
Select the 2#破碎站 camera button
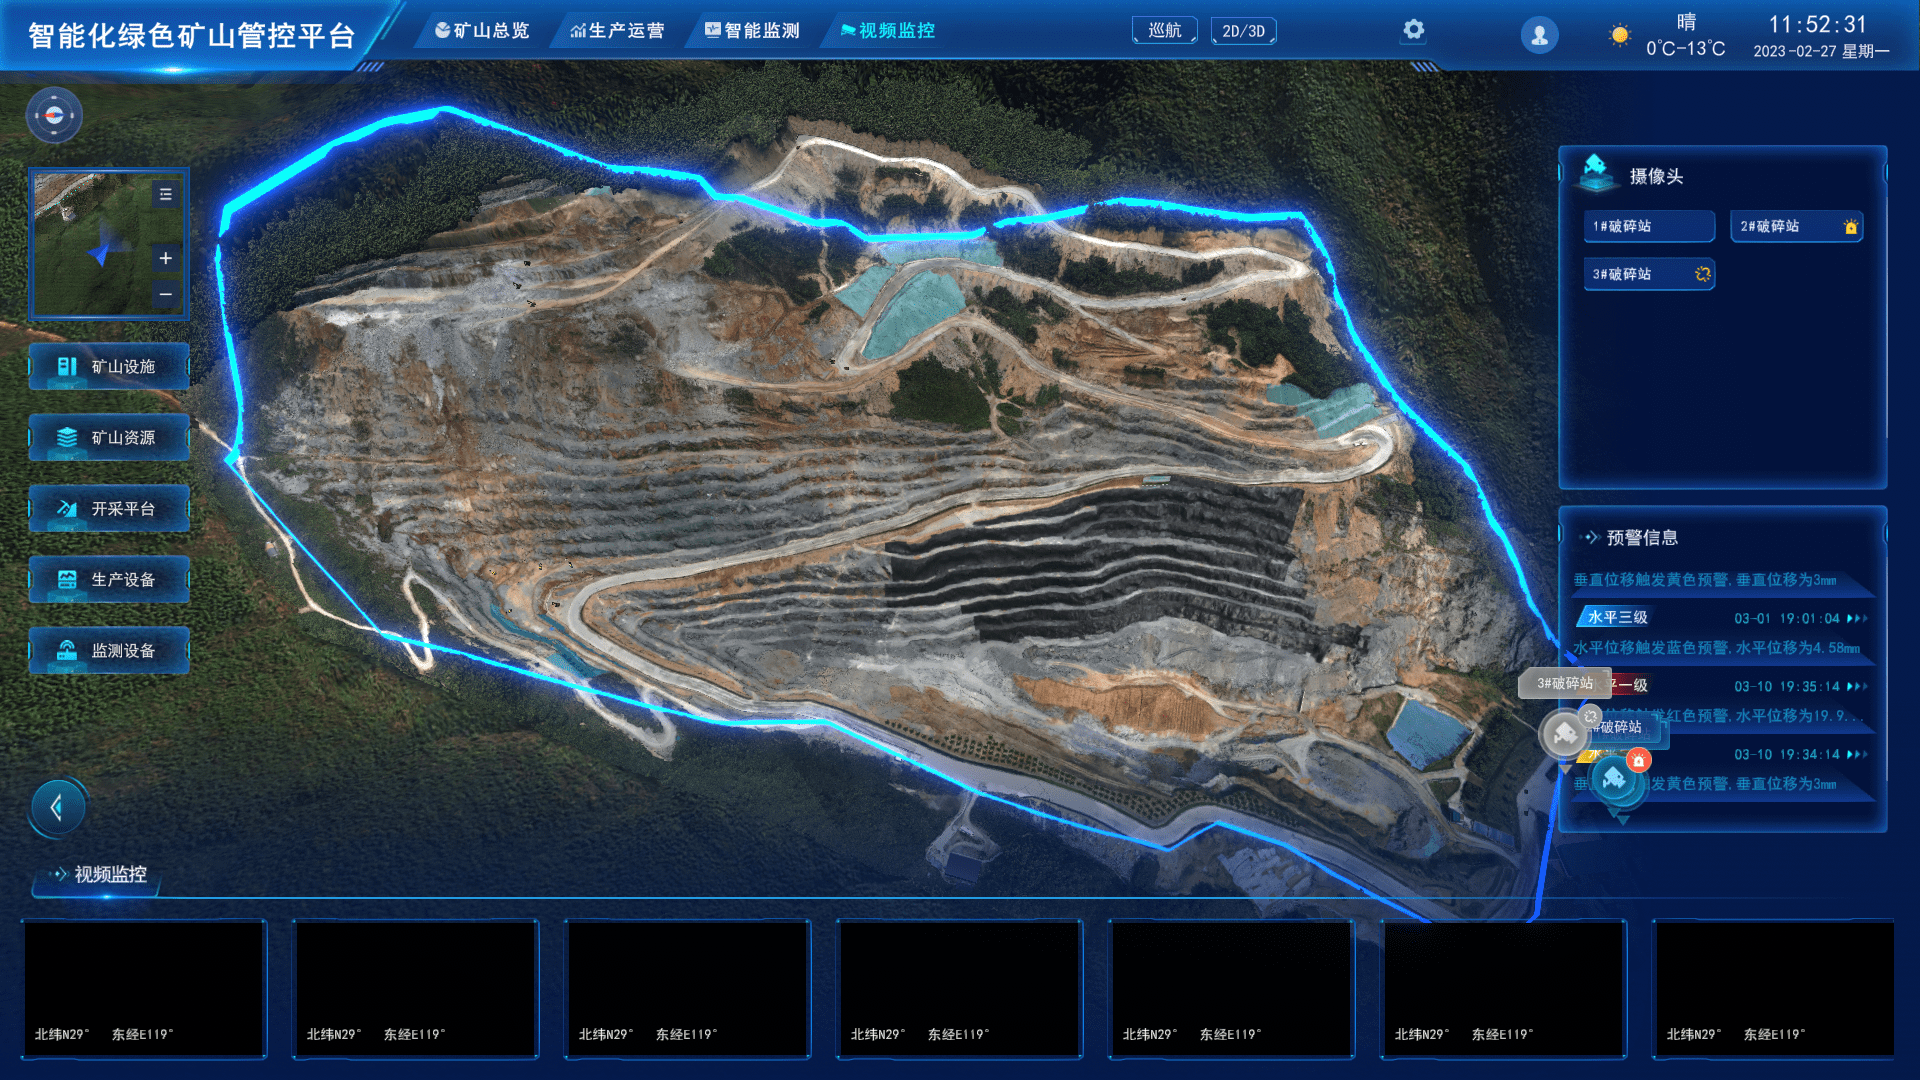click(1796, 226)
